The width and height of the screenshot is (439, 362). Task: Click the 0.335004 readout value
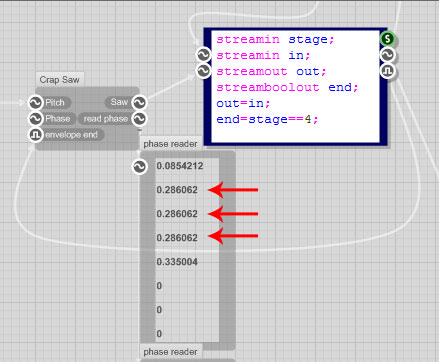177,262
